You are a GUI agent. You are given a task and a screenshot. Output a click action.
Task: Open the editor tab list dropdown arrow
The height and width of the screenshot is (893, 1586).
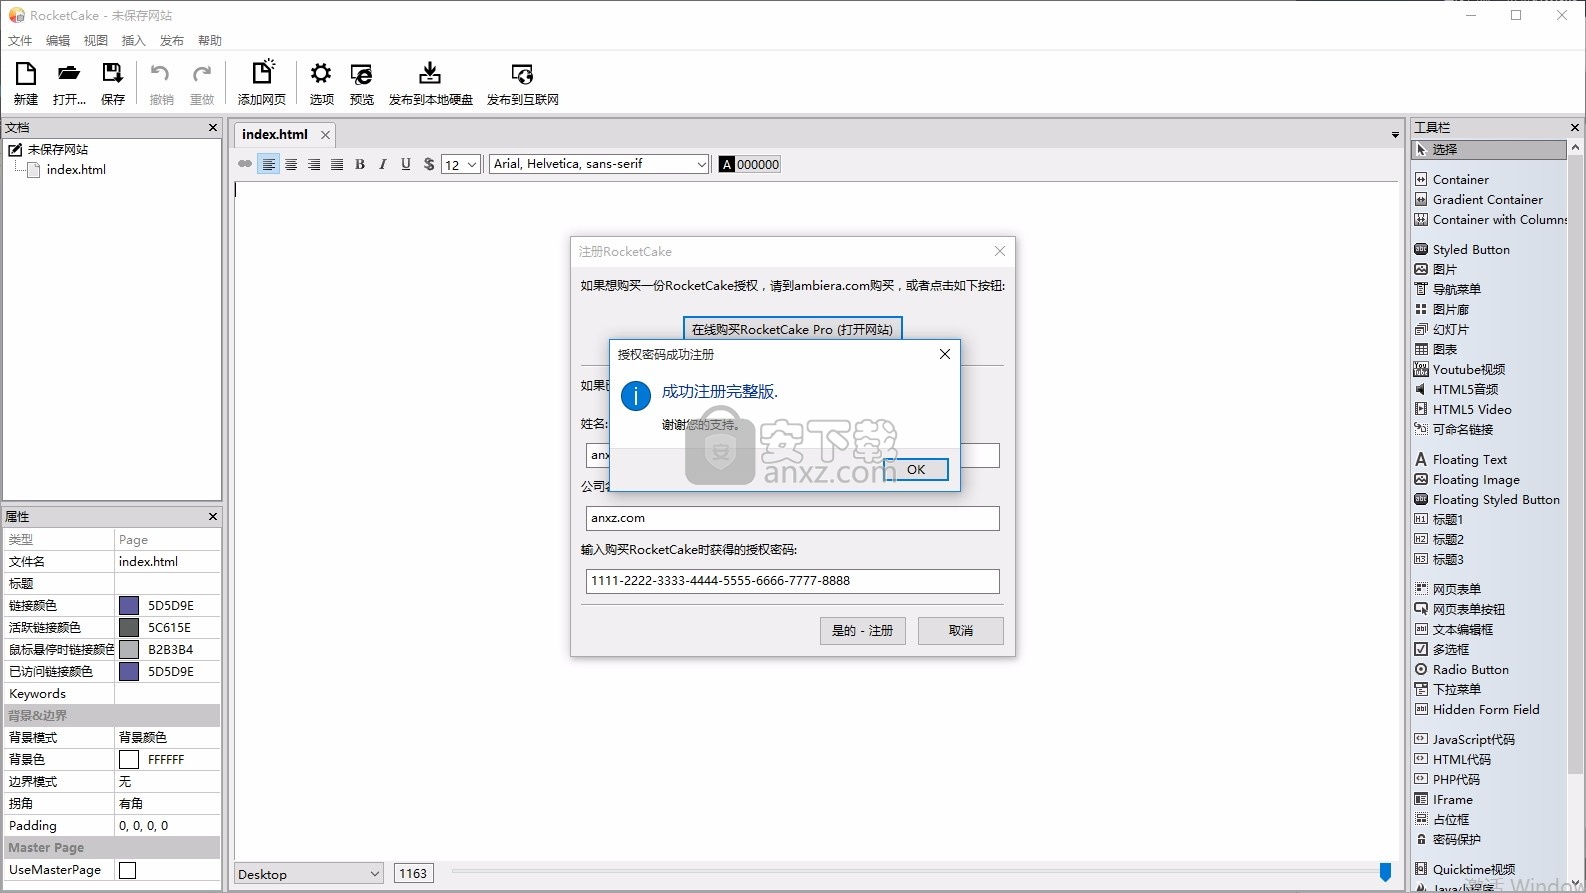tap(1395, 135)
